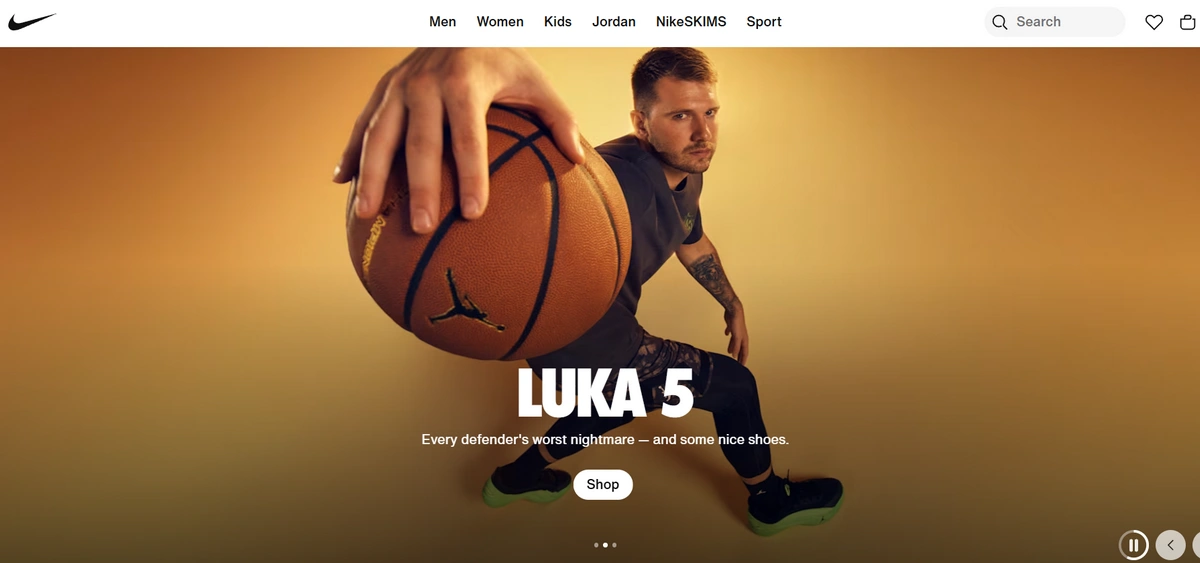Advance to next carousel slide

click(x=1197, y=545)
